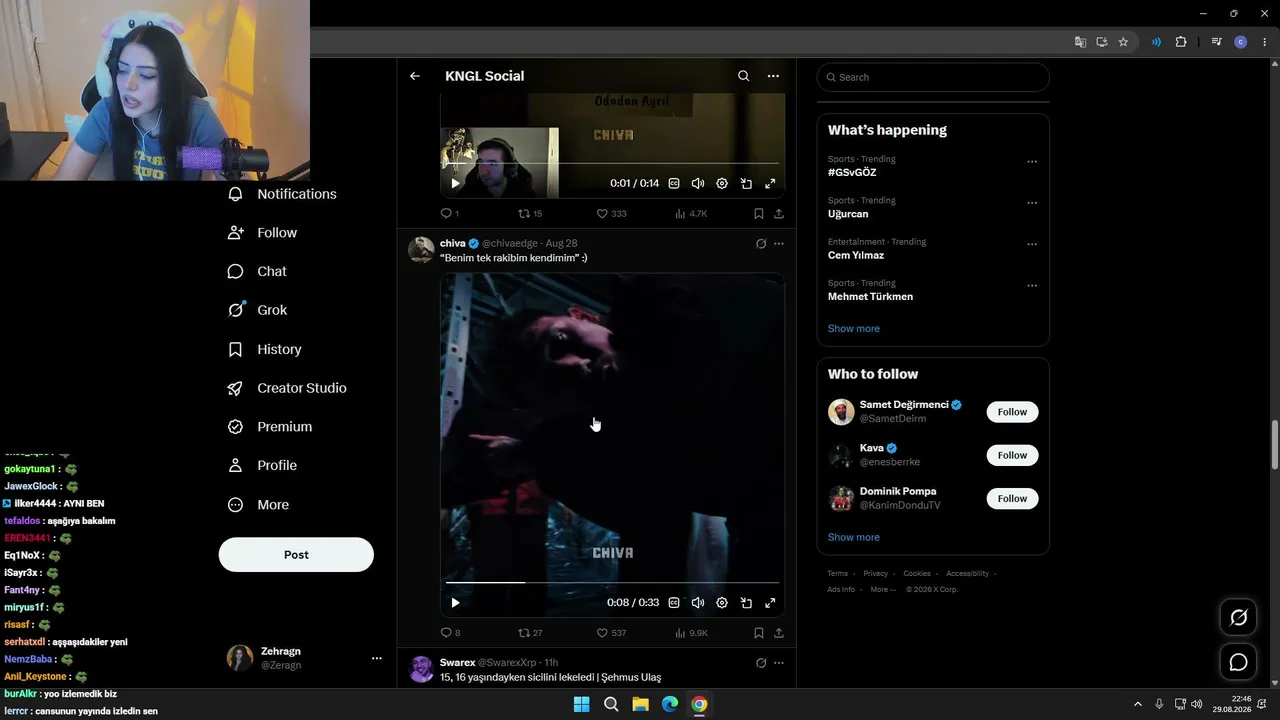
Task: Show more trends under What's happening
Action: 854,329
